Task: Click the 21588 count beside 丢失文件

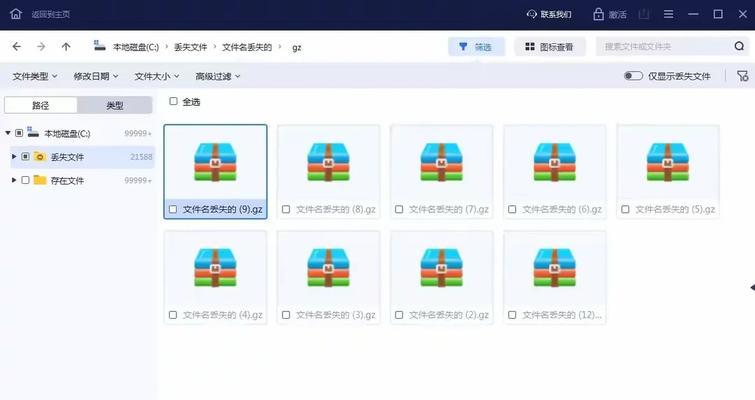Action: tap(141, 157)
